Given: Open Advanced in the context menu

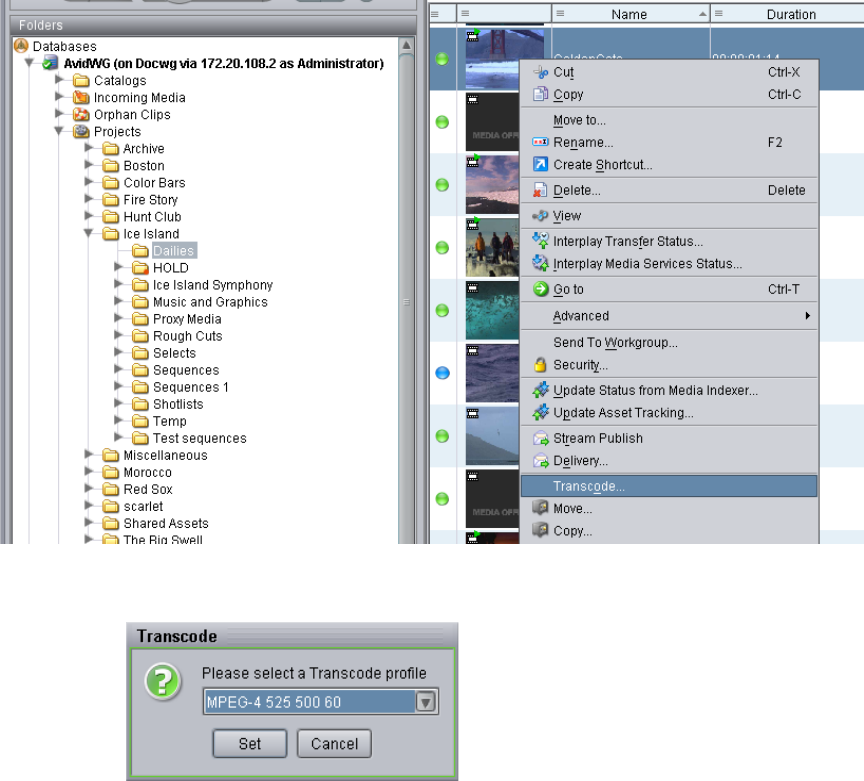Looking at the screenshot, I should [x=668, y=316].
